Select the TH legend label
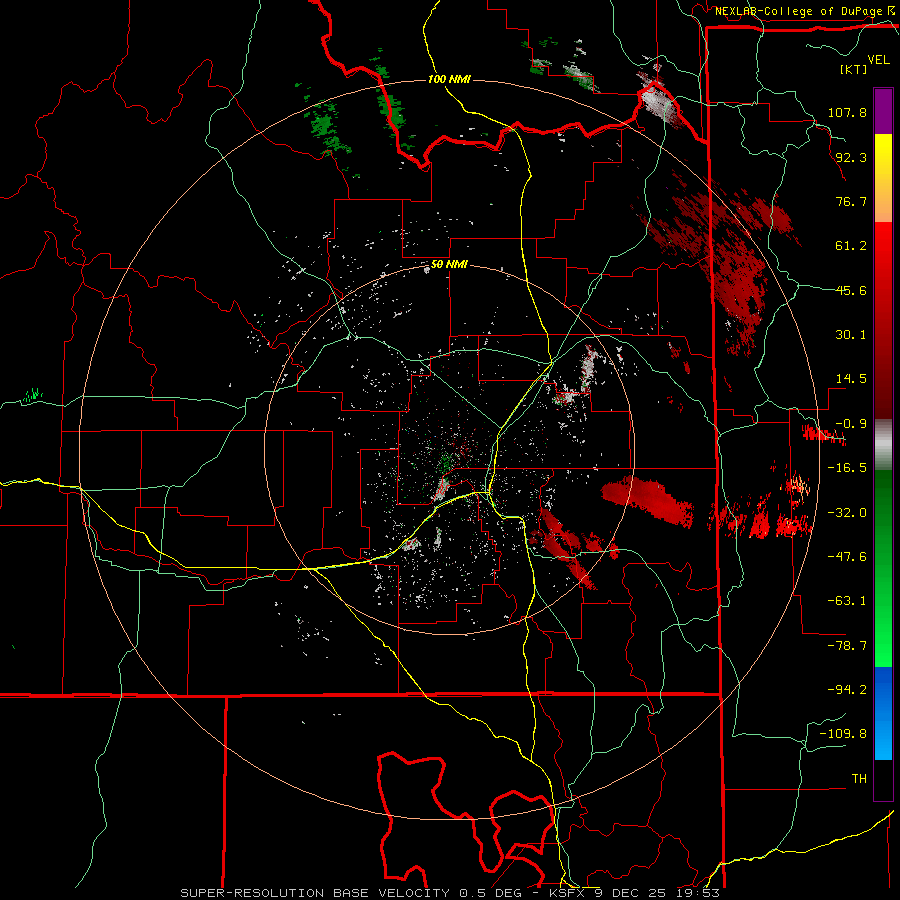The width and height of the screenshot is (900, 900). (859, 779)
